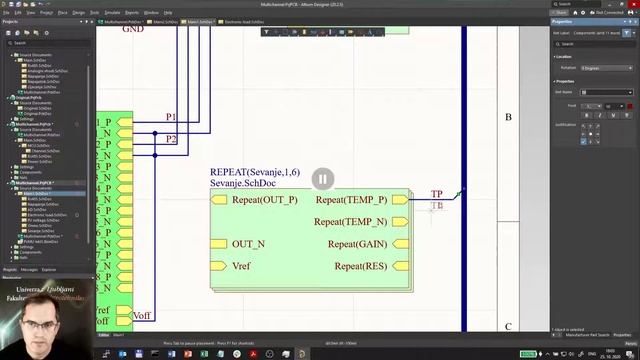
Task: Collapse the Multichannel.PrjPcb project node
Action: pyautogui.click(x=8, y=124)
